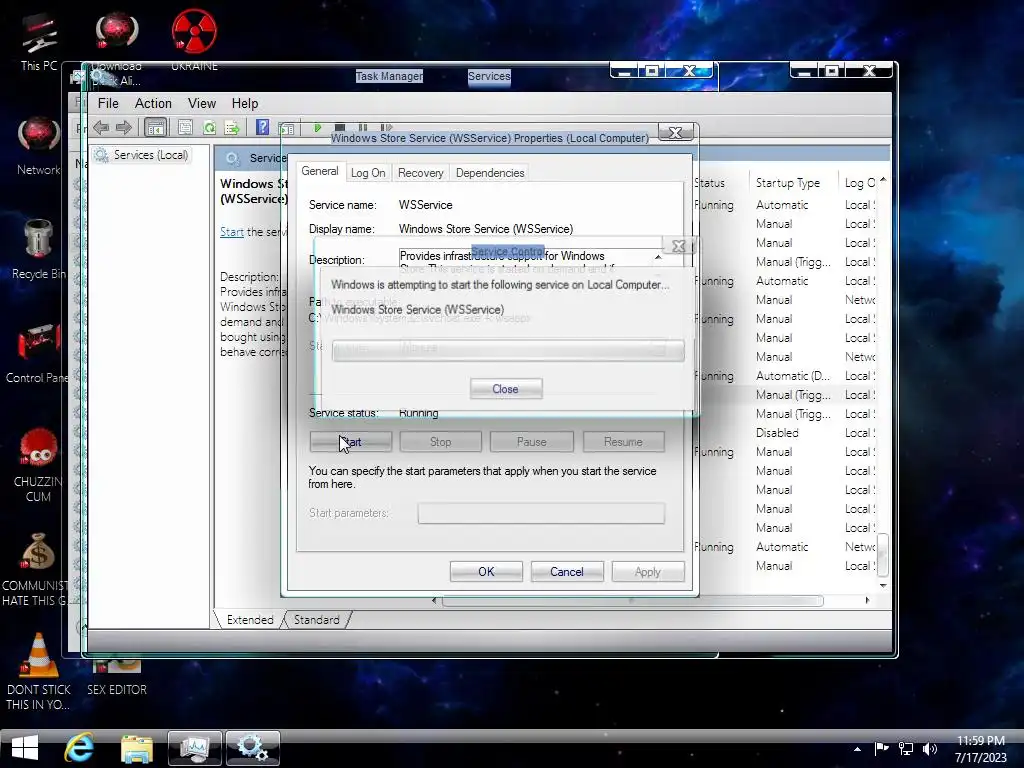Open the Action menu
This screenshot has height=768, width=1024.
(153, 103)
